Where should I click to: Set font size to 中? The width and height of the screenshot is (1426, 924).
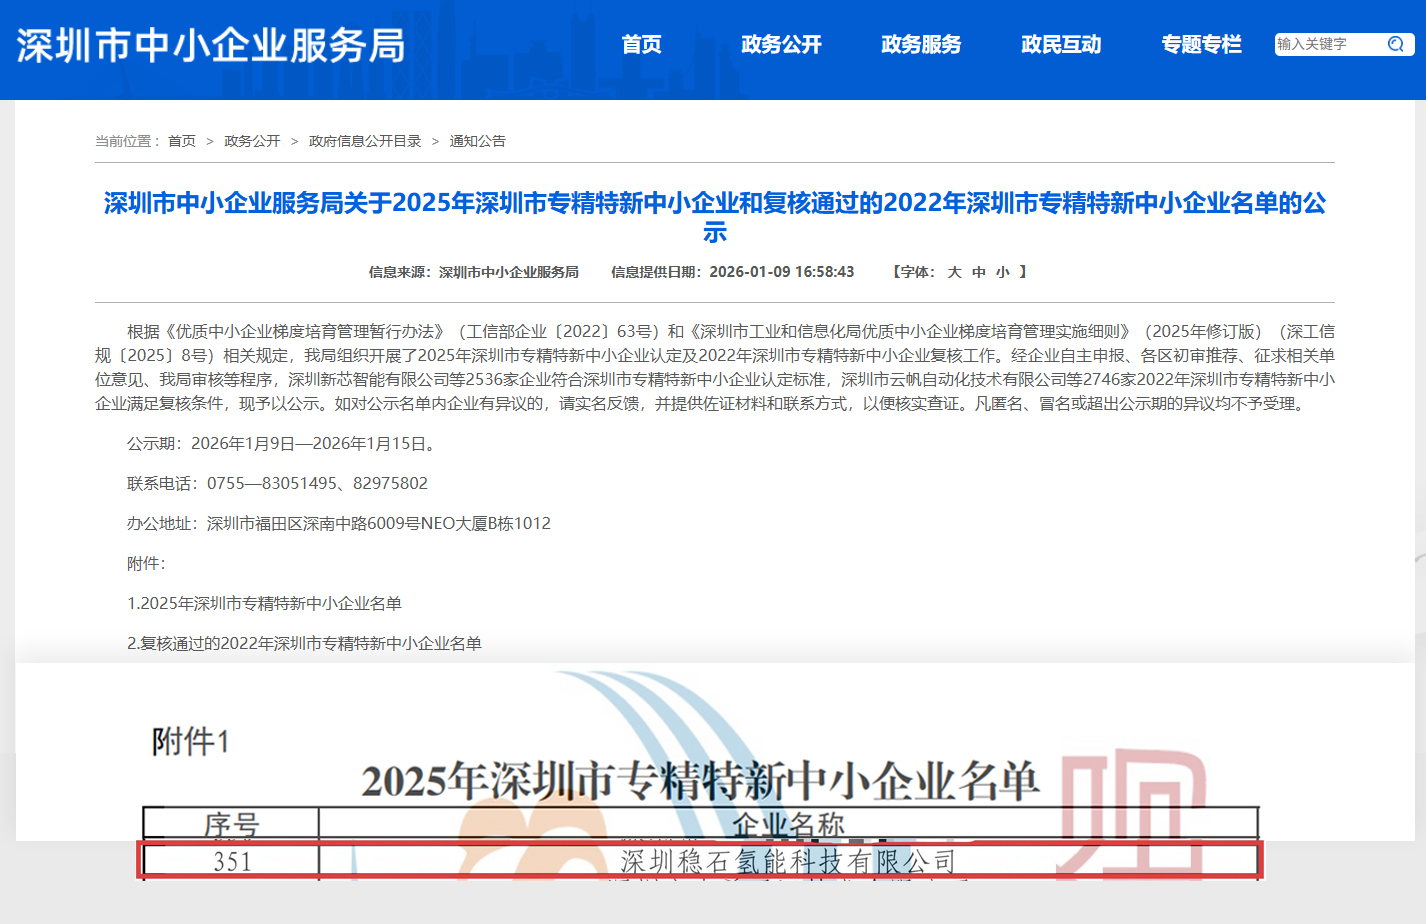pyautogui.click(x=978, y=272)
